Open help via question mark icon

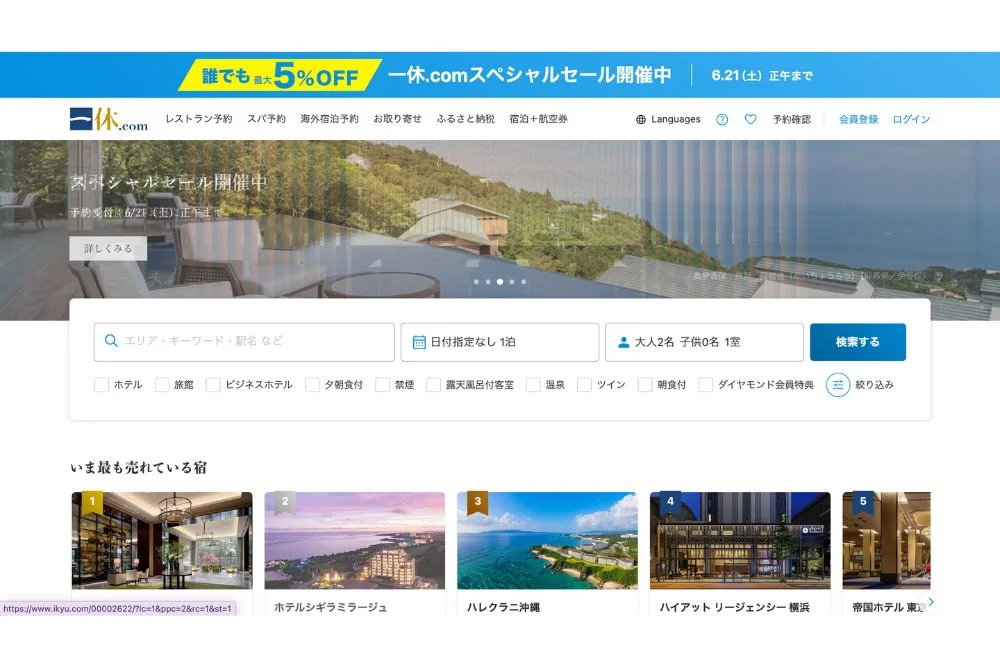click(x=722, y=119)
